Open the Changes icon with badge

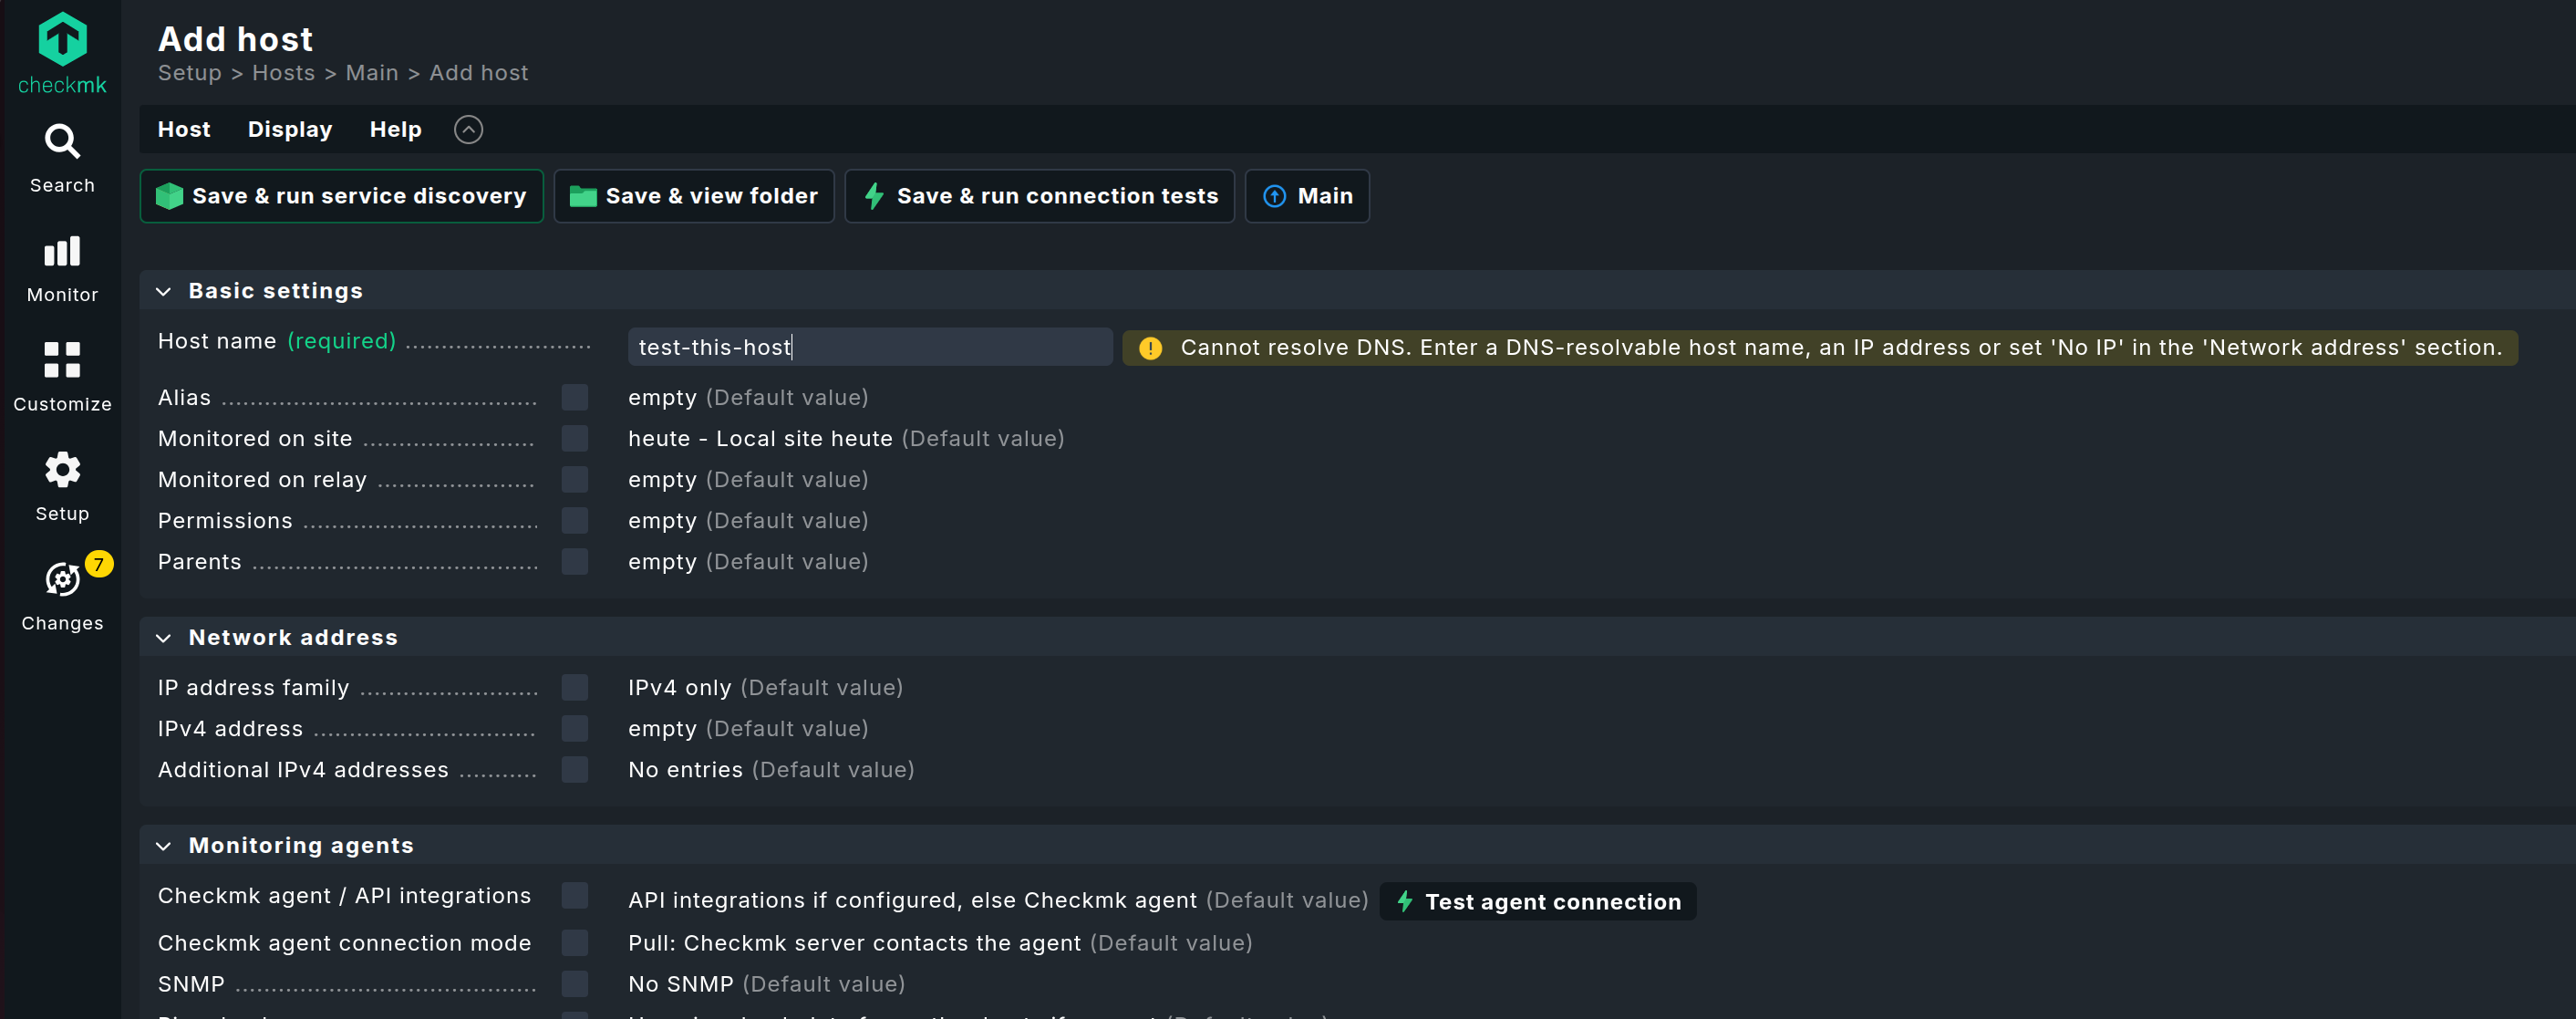click(x=62, y=579)
